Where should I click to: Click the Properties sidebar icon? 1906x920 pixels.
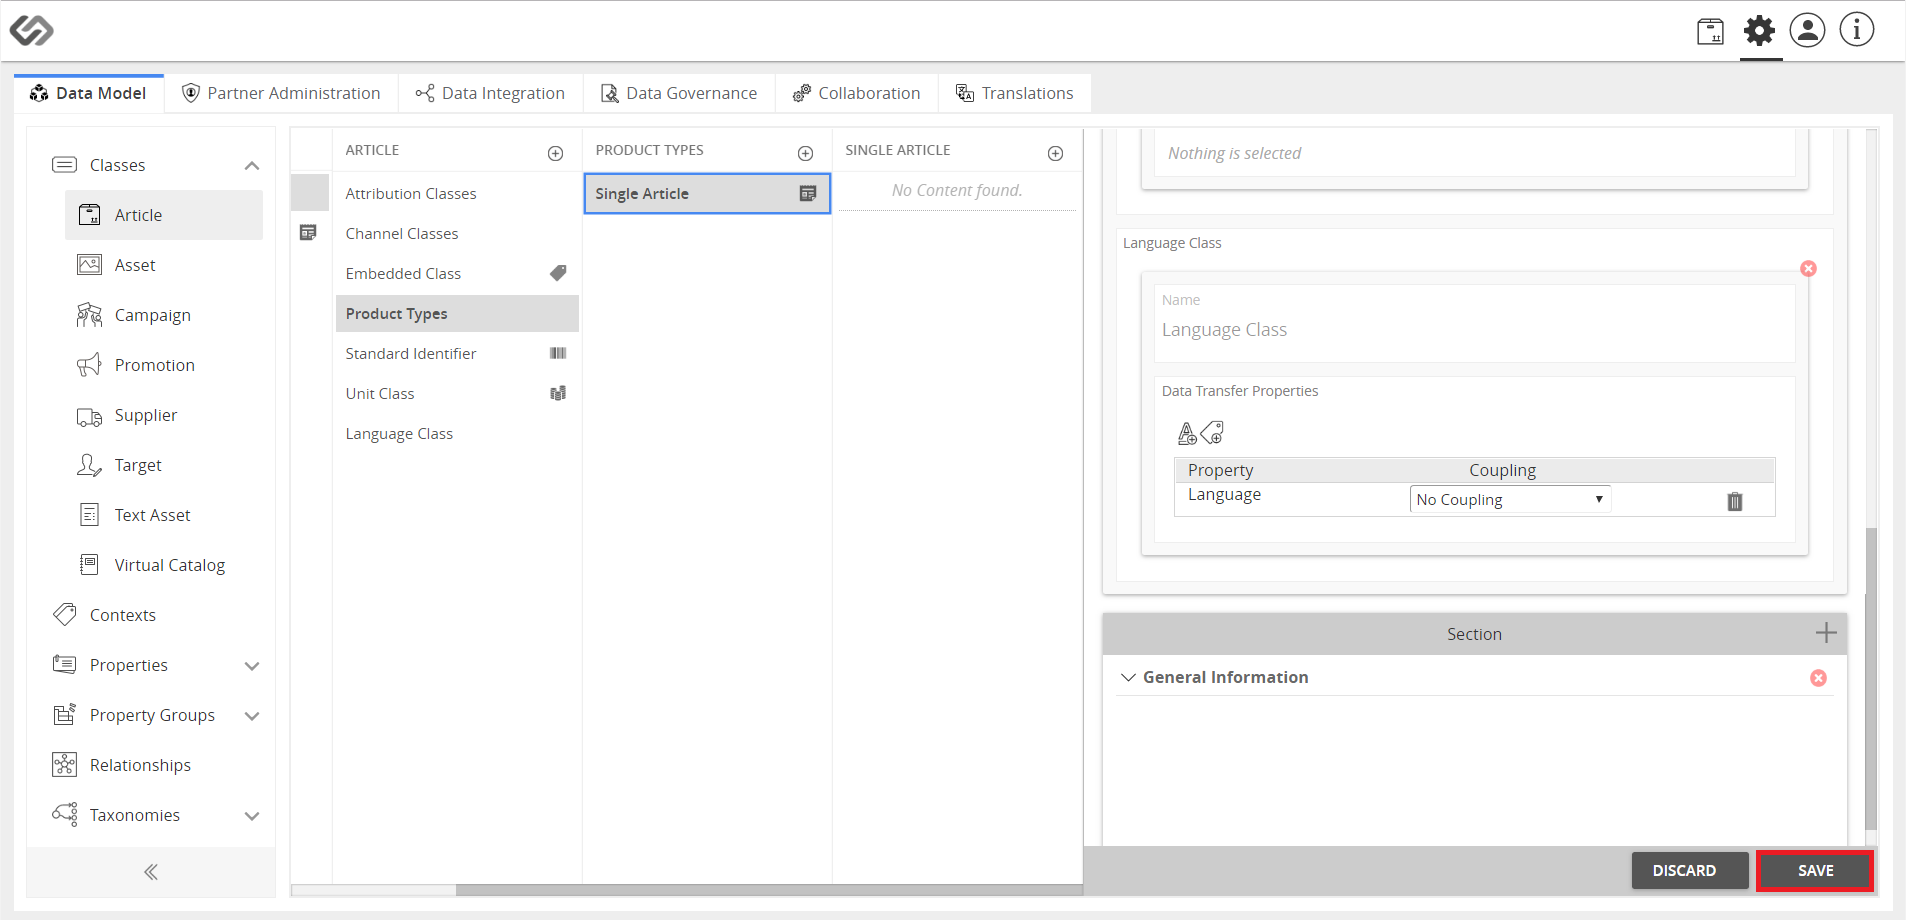coord(65,665)
